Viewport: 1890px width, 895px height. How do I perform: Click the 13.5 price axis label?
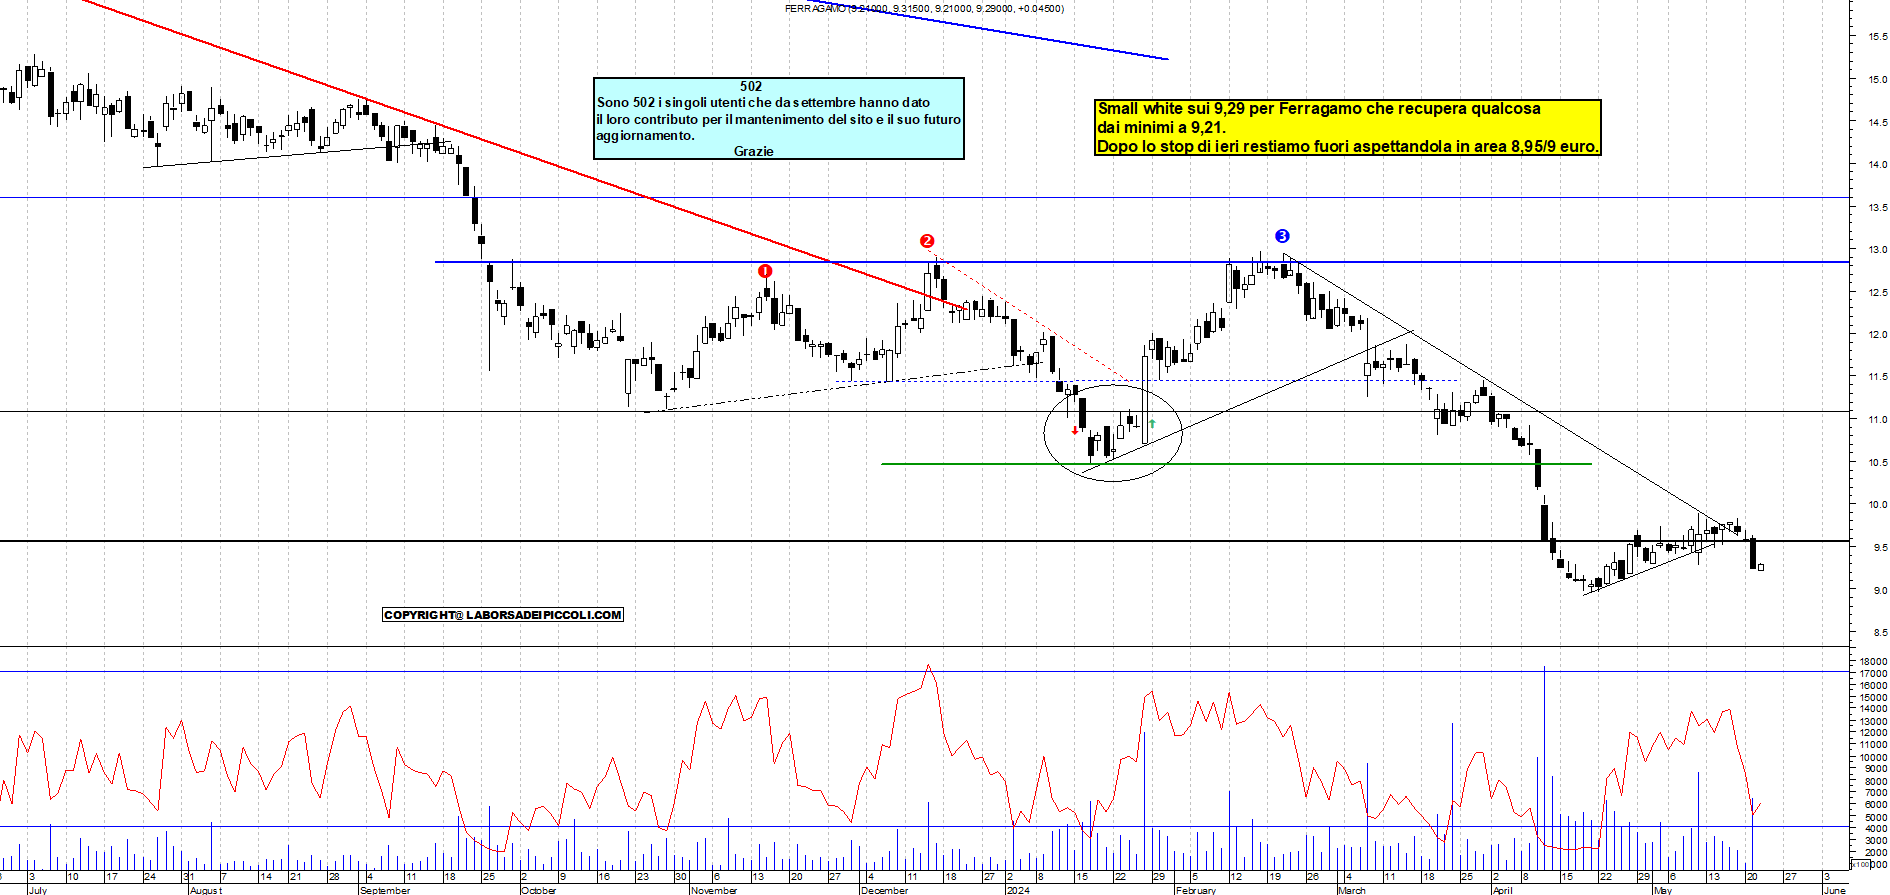(x=1877, y=208)
